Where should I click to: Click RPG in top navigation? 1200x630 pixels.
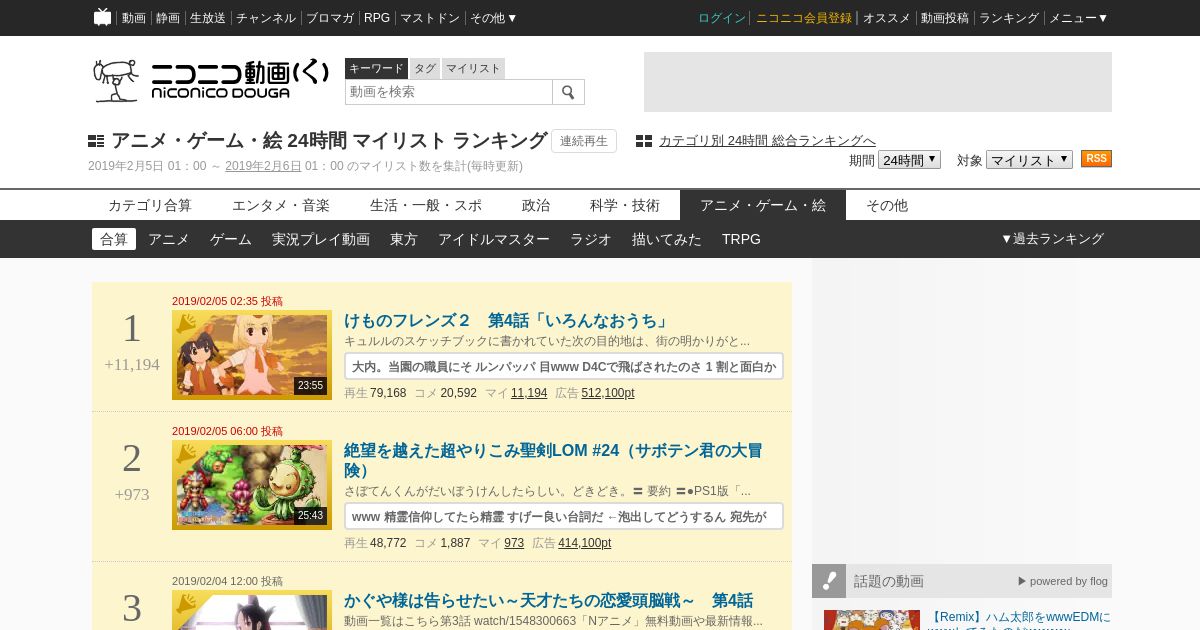pyautogui.click(x=377, y=18)
